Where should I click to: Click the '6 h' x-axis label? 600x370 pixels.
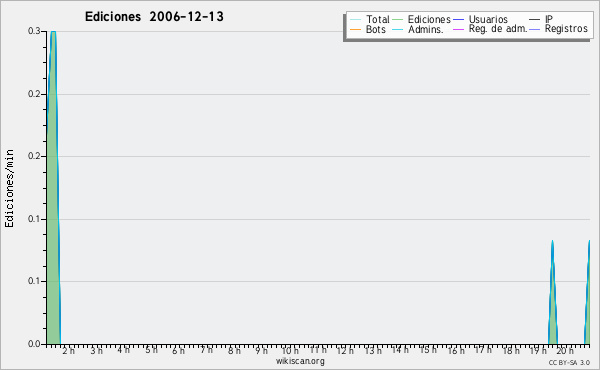178,351
